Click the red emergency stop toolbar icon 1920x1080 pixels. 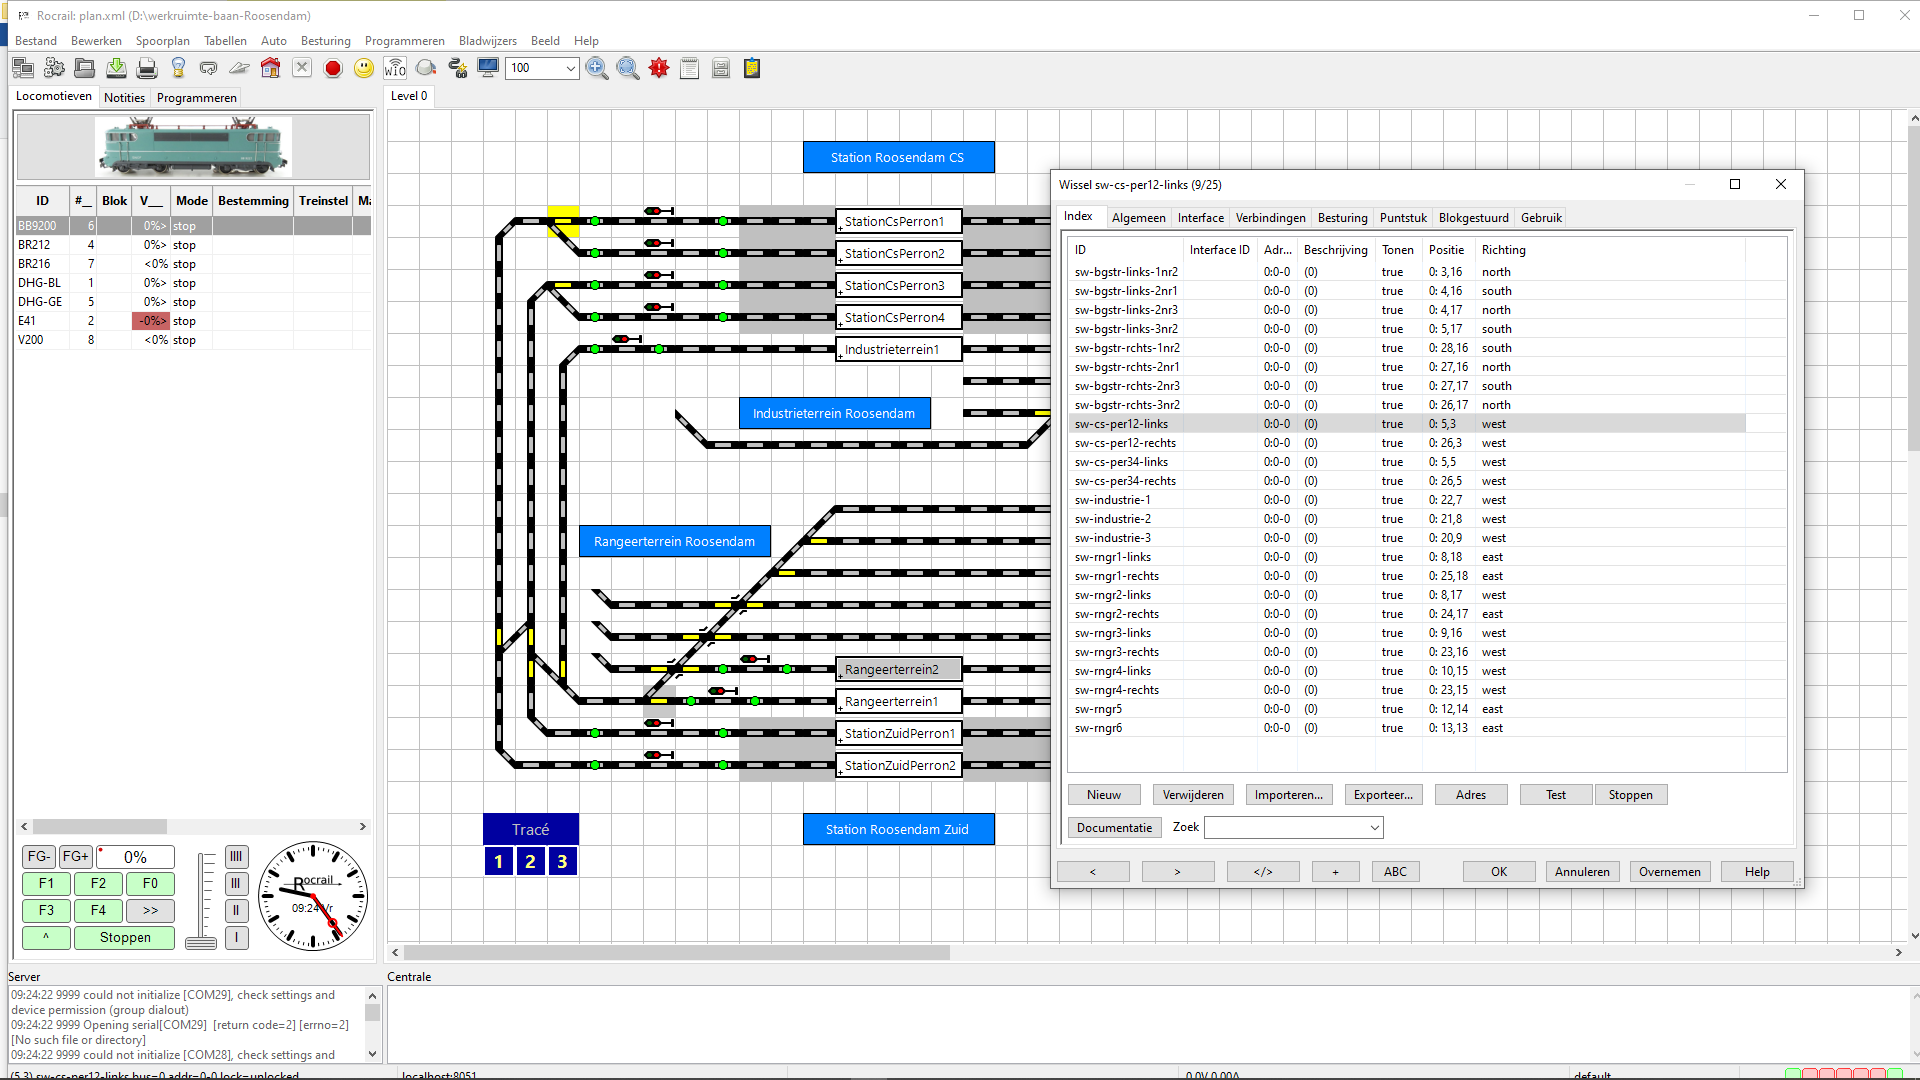click(x=333, y=68)
